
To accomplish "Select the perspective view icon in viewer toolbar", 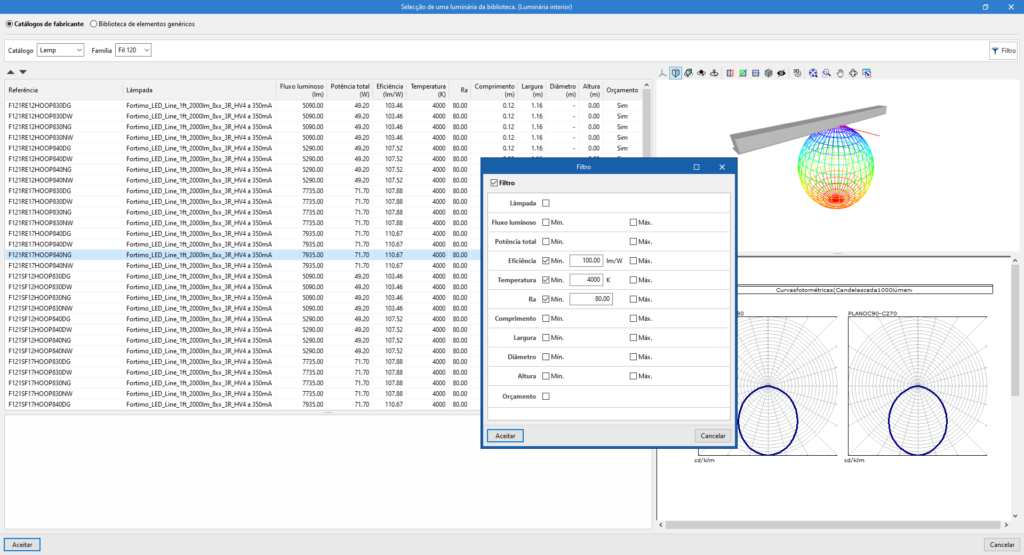I will click(x=676, y=73).
